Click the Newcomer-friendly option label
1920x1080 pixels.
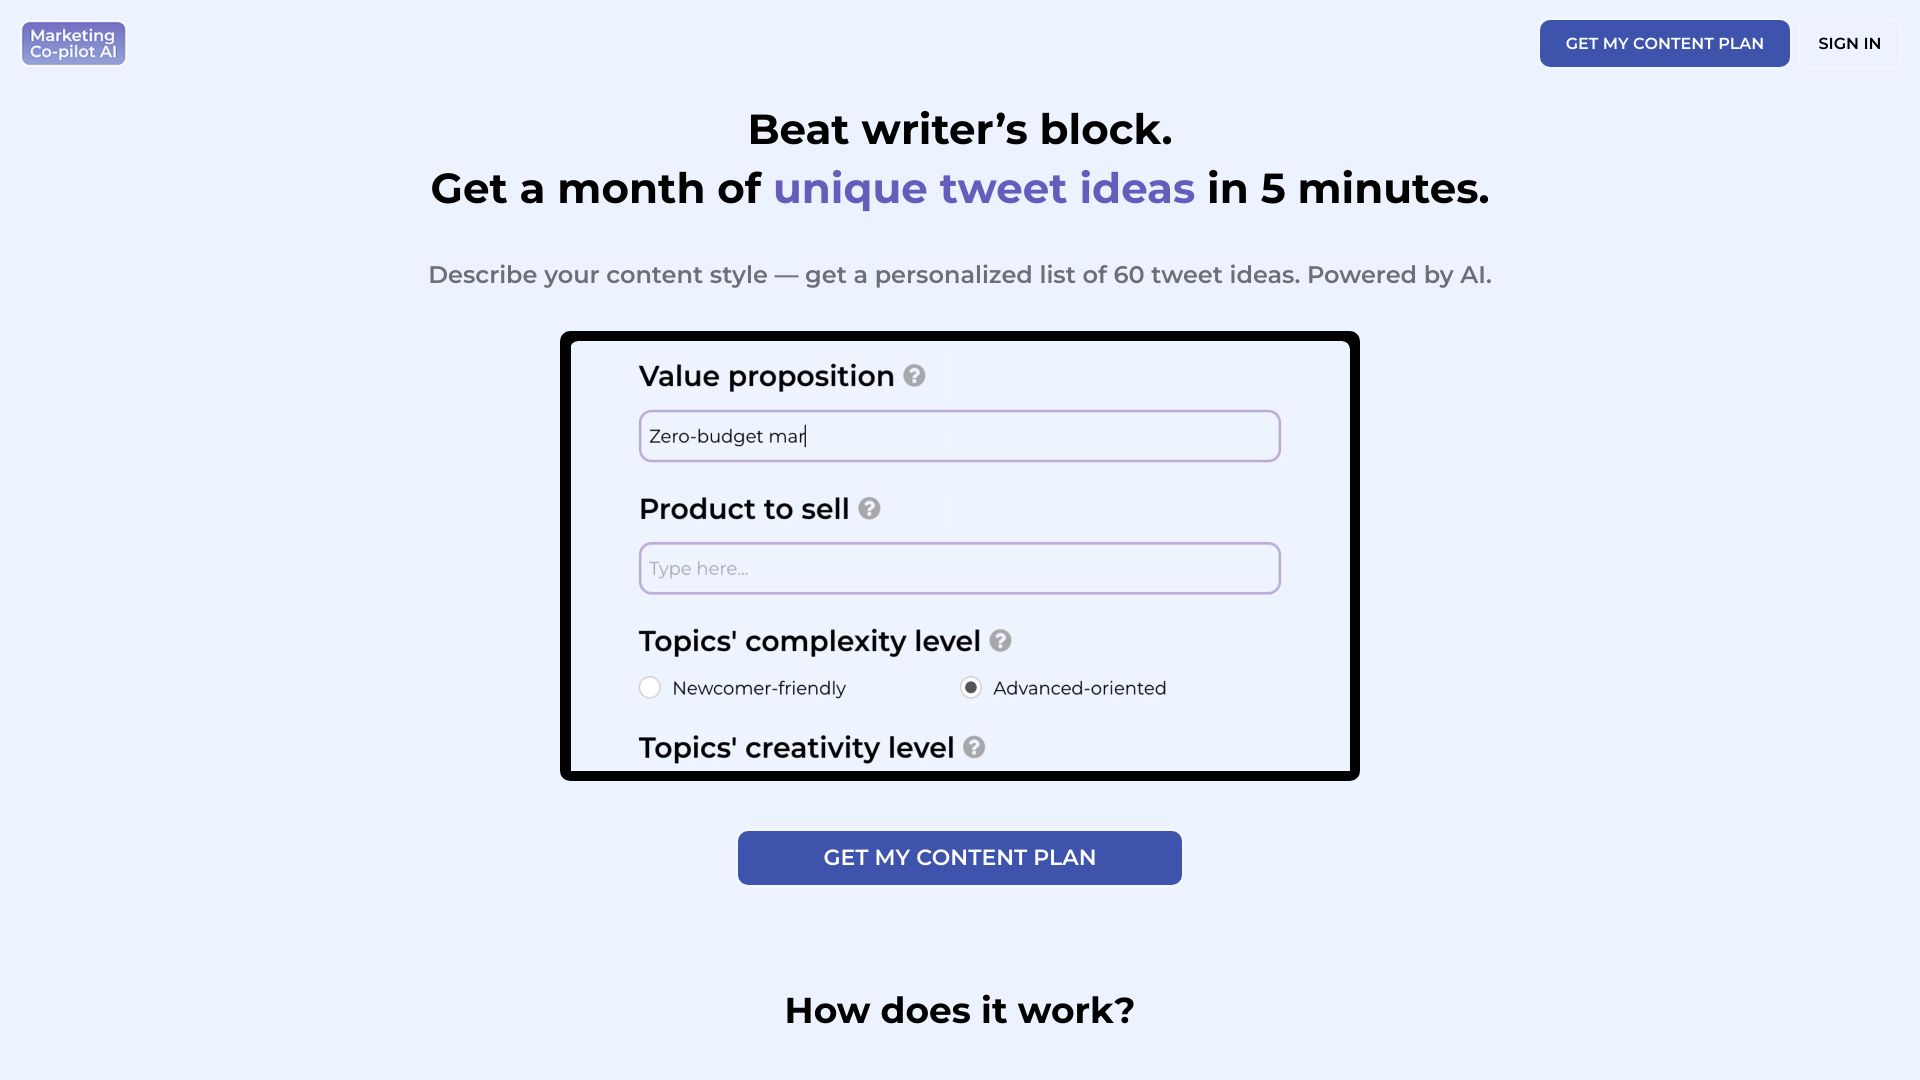pyautogui.click(x=758, y=688)
